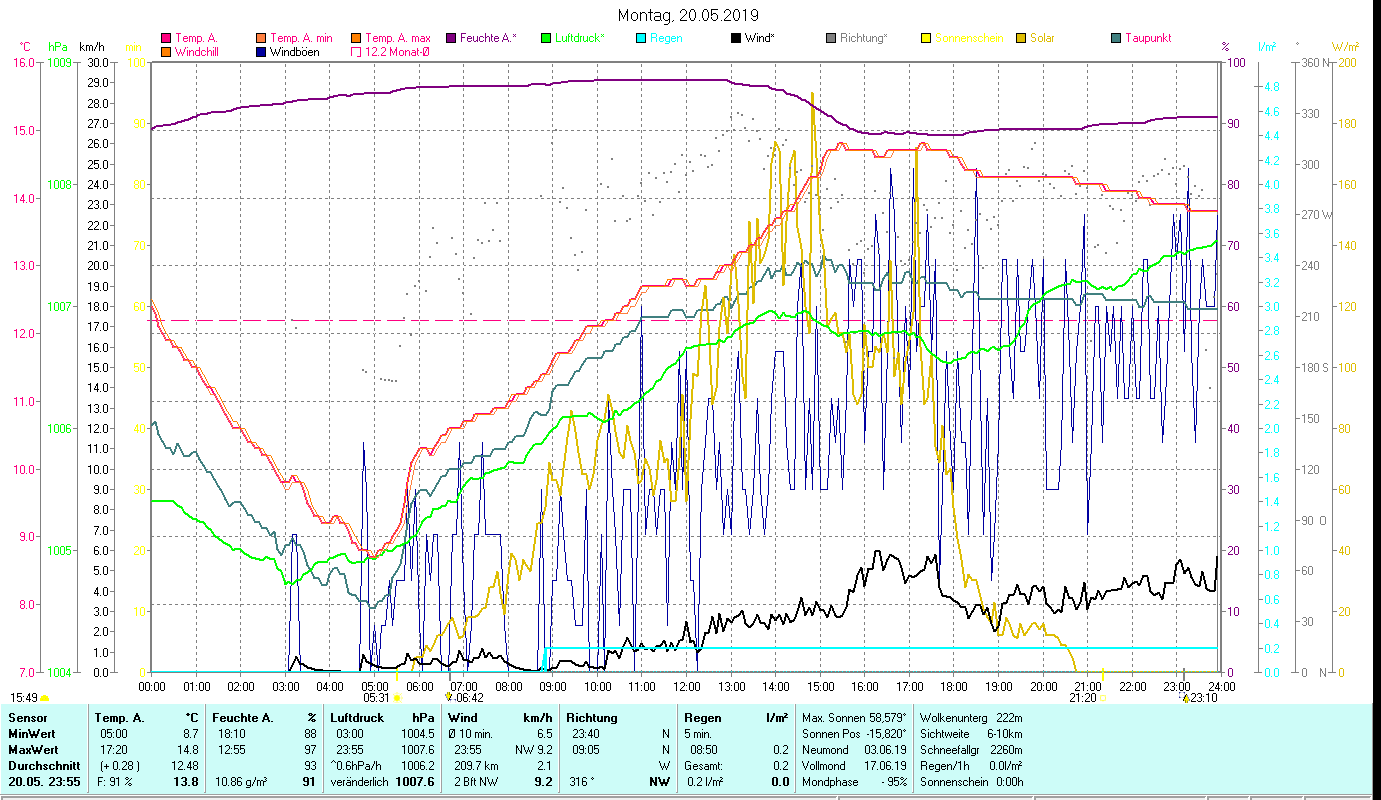Toggle the 12.2 Monat-Ø legend box
Viewport: 1381px width, 800px height.
click(x=355, y=52)
